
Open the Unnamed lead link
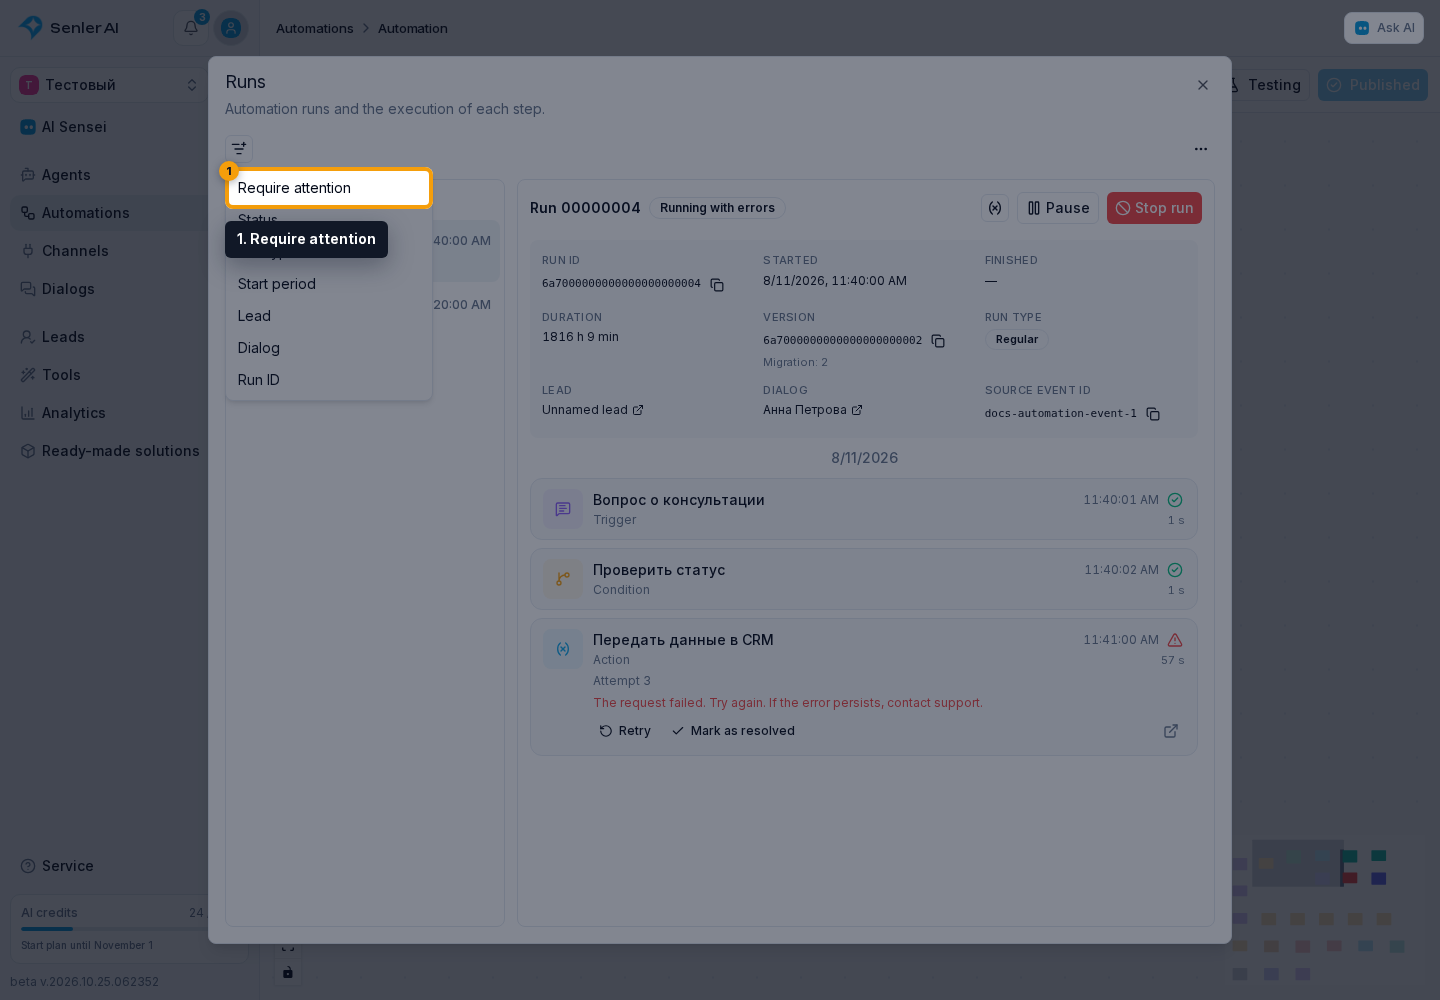593,410
